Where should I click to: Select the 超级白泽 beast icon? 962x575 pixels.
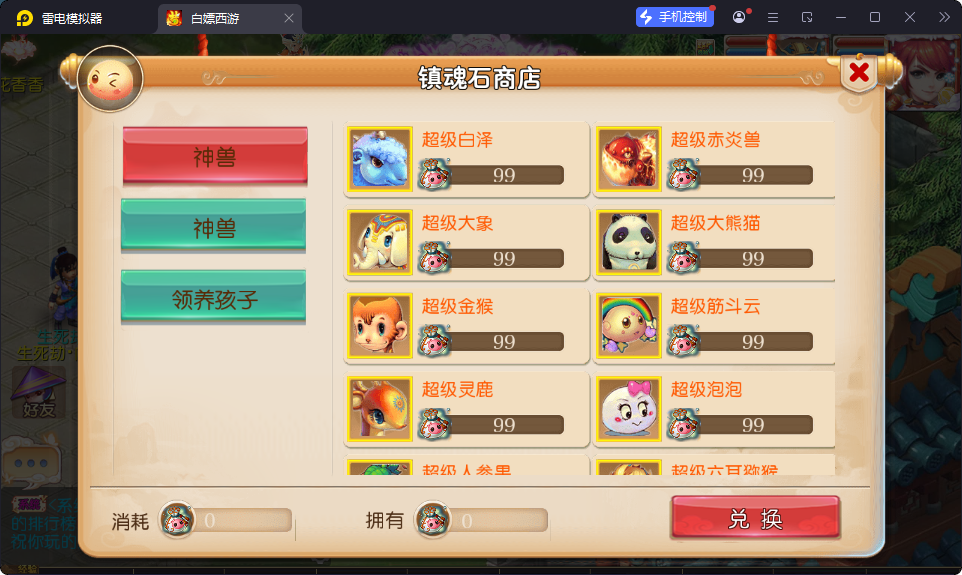[x=380, y=159]
